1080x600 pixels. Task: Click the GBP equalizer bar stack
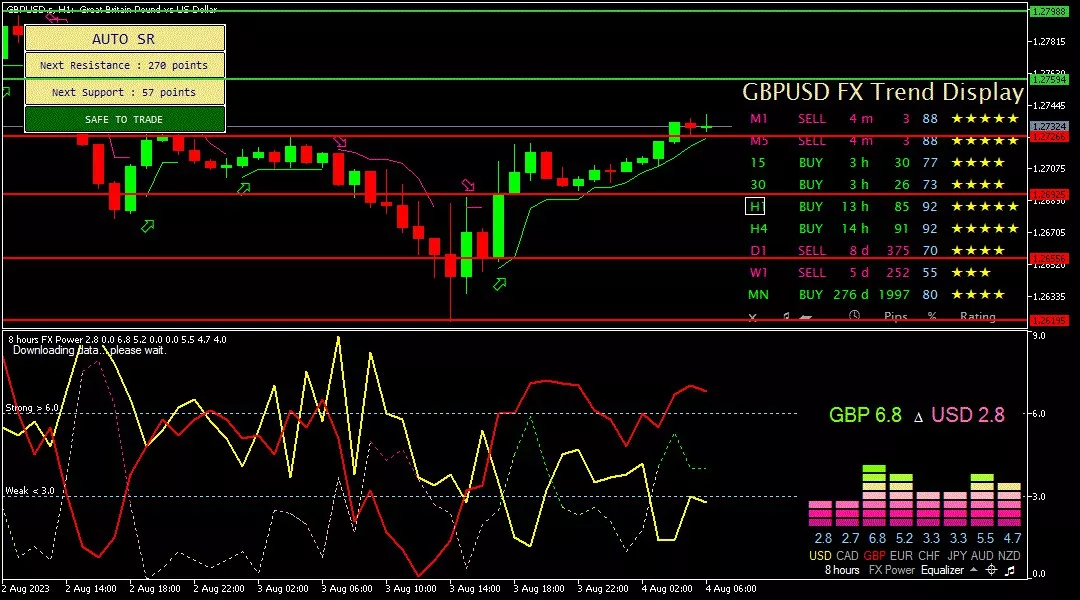874,496
